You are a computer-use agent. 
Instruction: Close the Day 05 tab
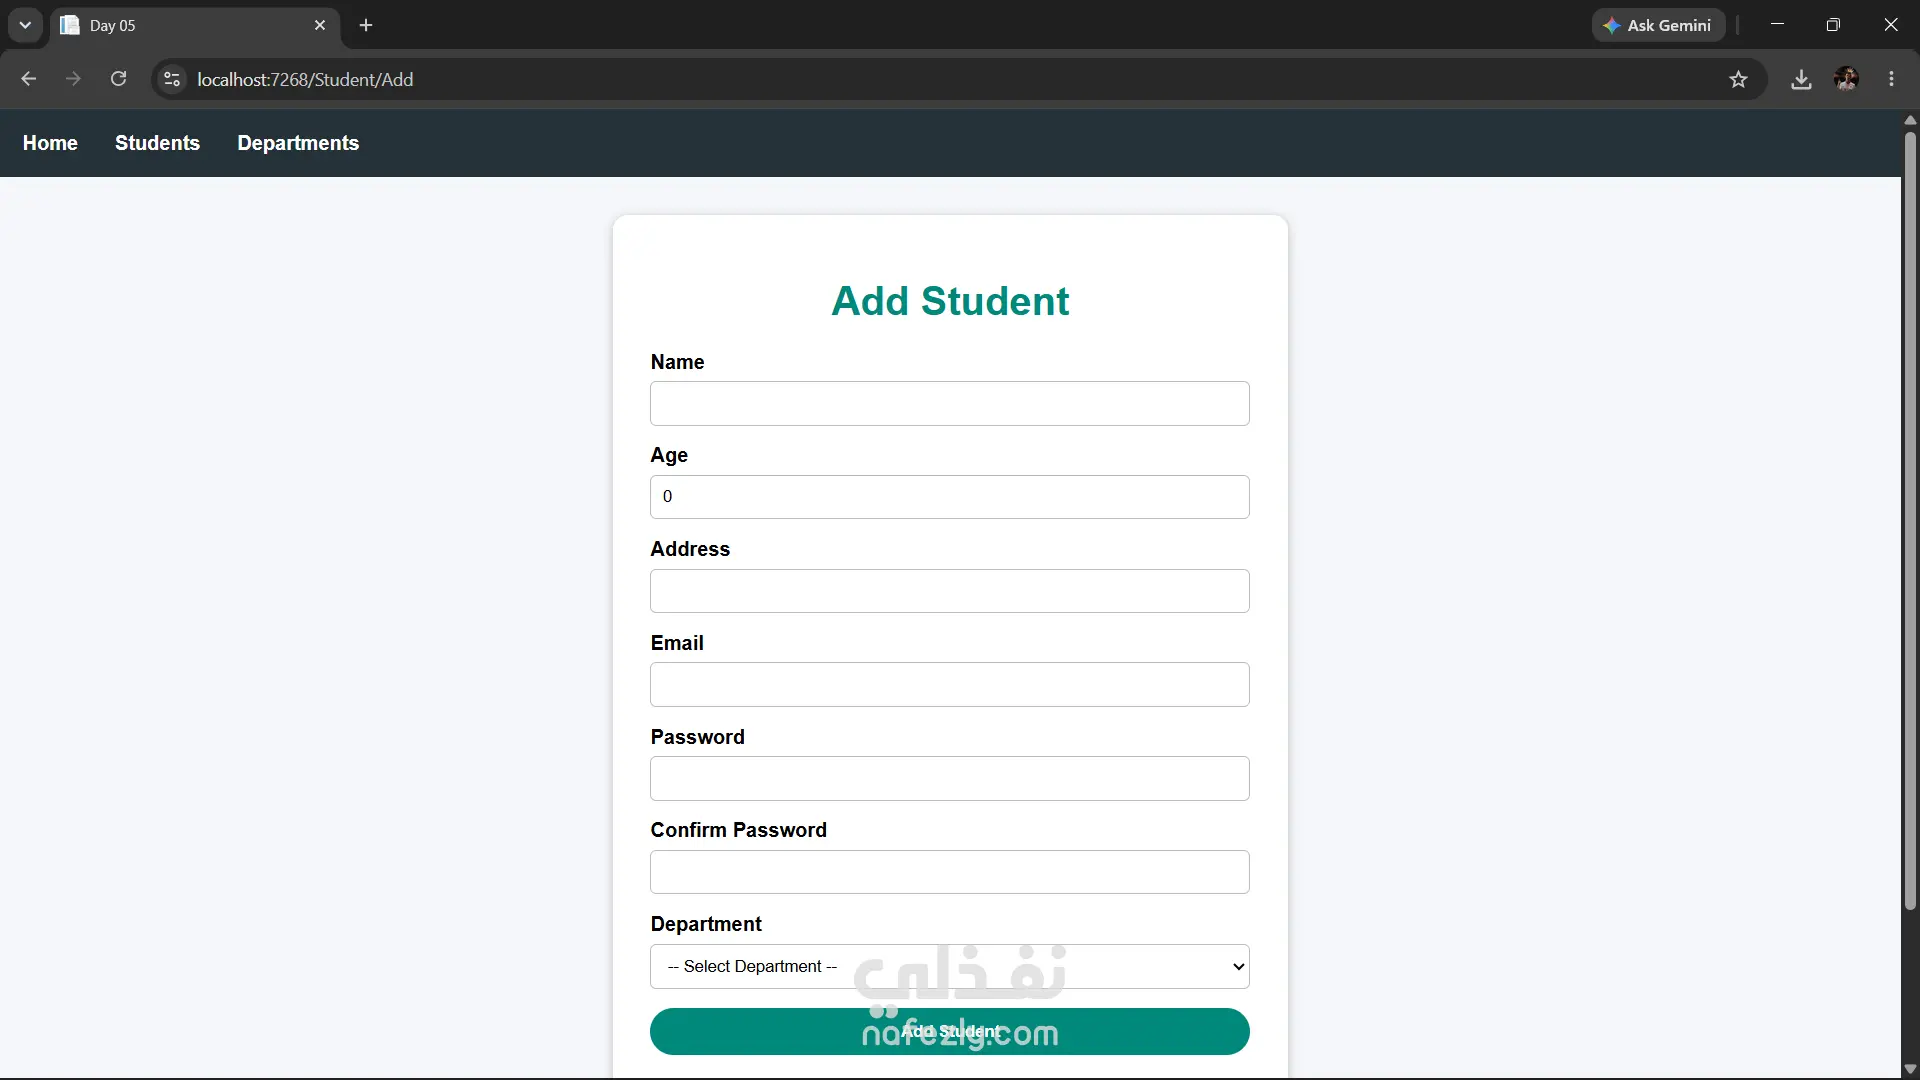pos(320,25)
